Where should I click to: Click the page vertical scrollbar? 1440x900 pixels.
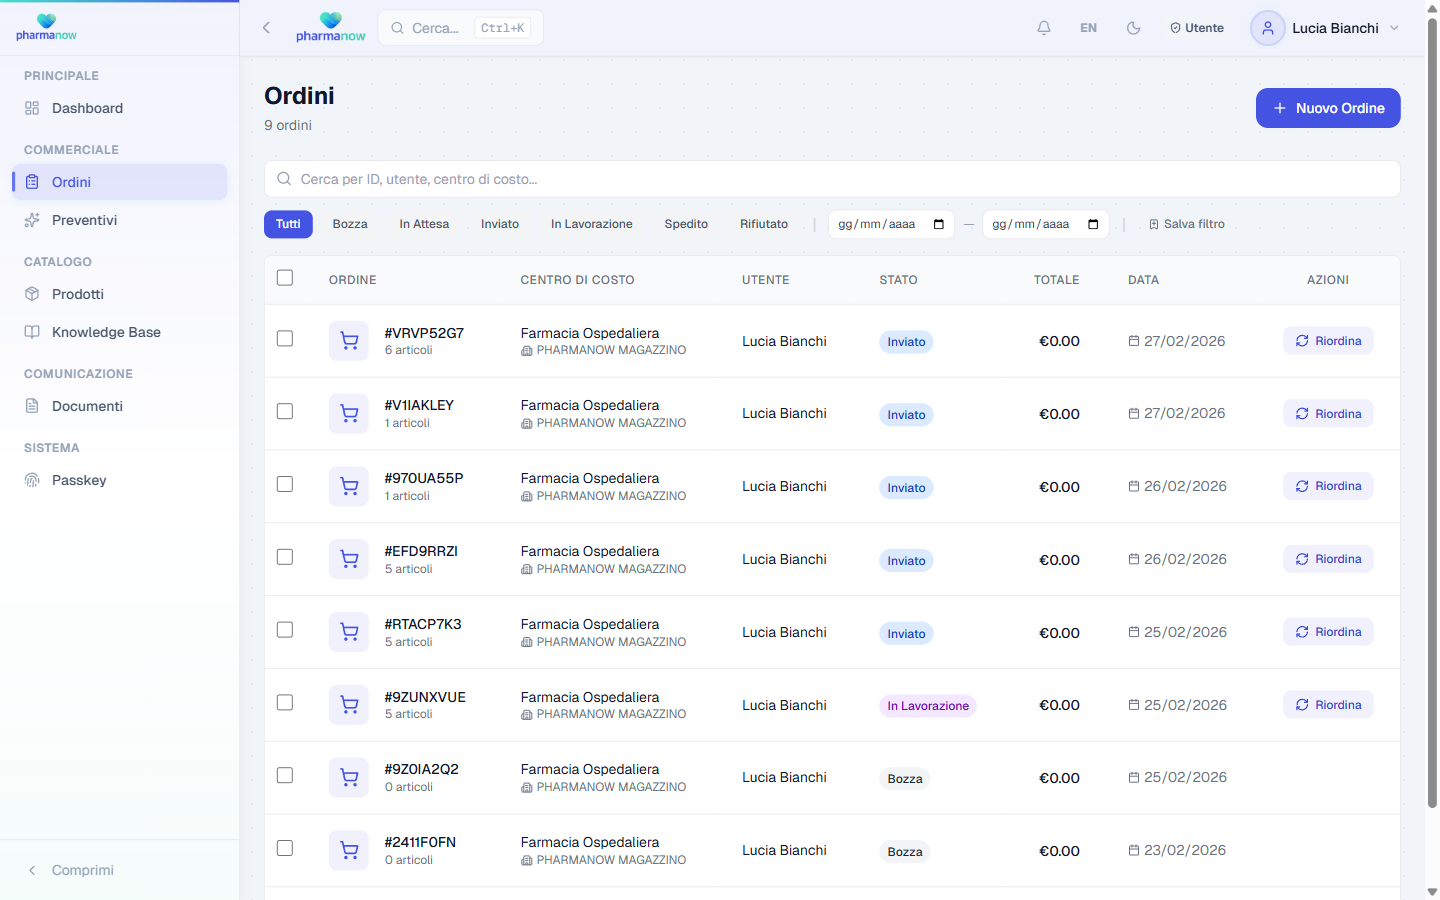click(x=1432, y=410)
